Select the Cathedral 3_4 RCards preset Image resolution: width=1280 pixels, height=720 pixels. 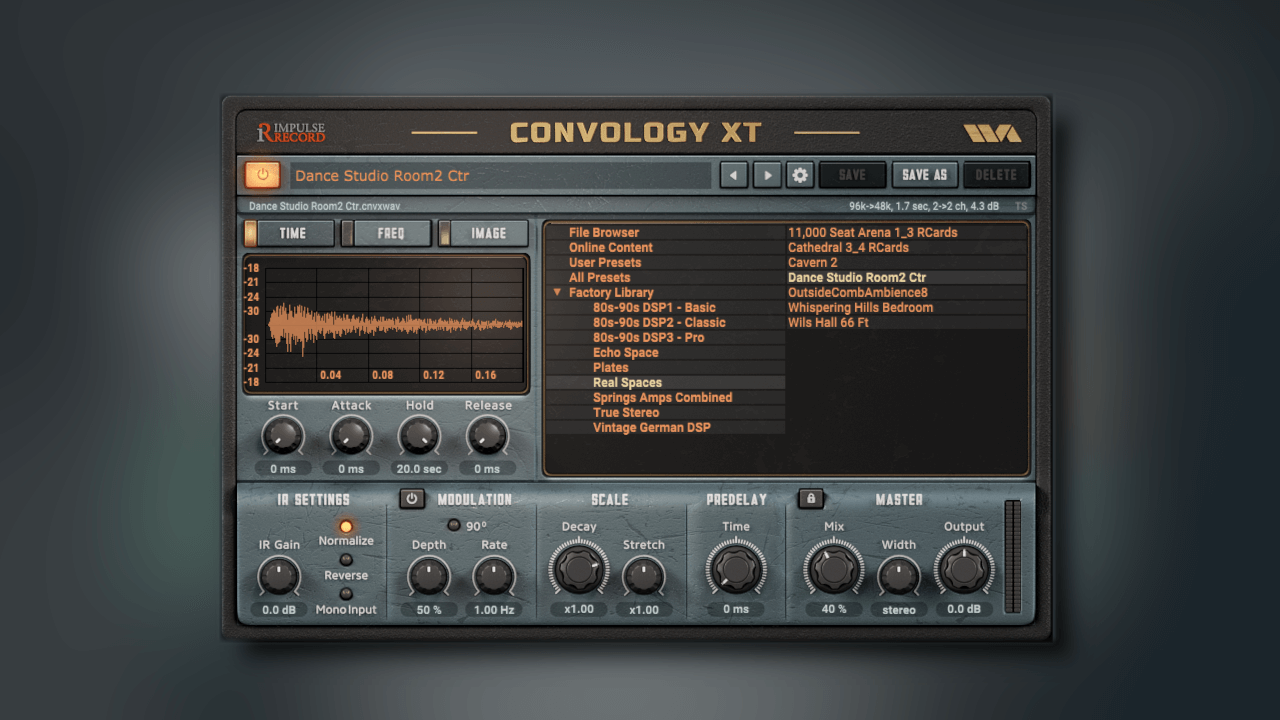(848, 248)
